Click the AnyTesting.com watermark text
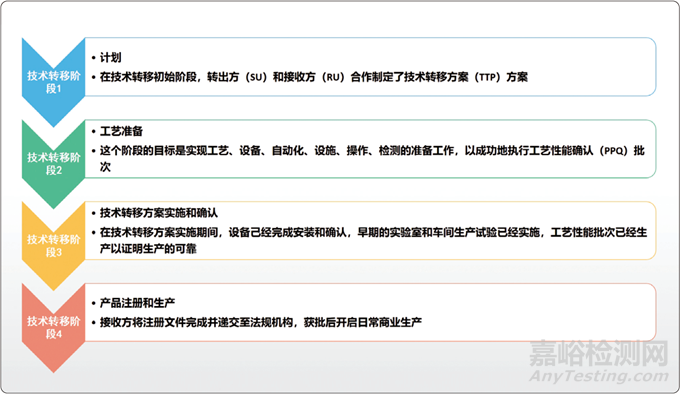This screenshot has height=394, width=680. pyautogui.click(x=599, y=376)
